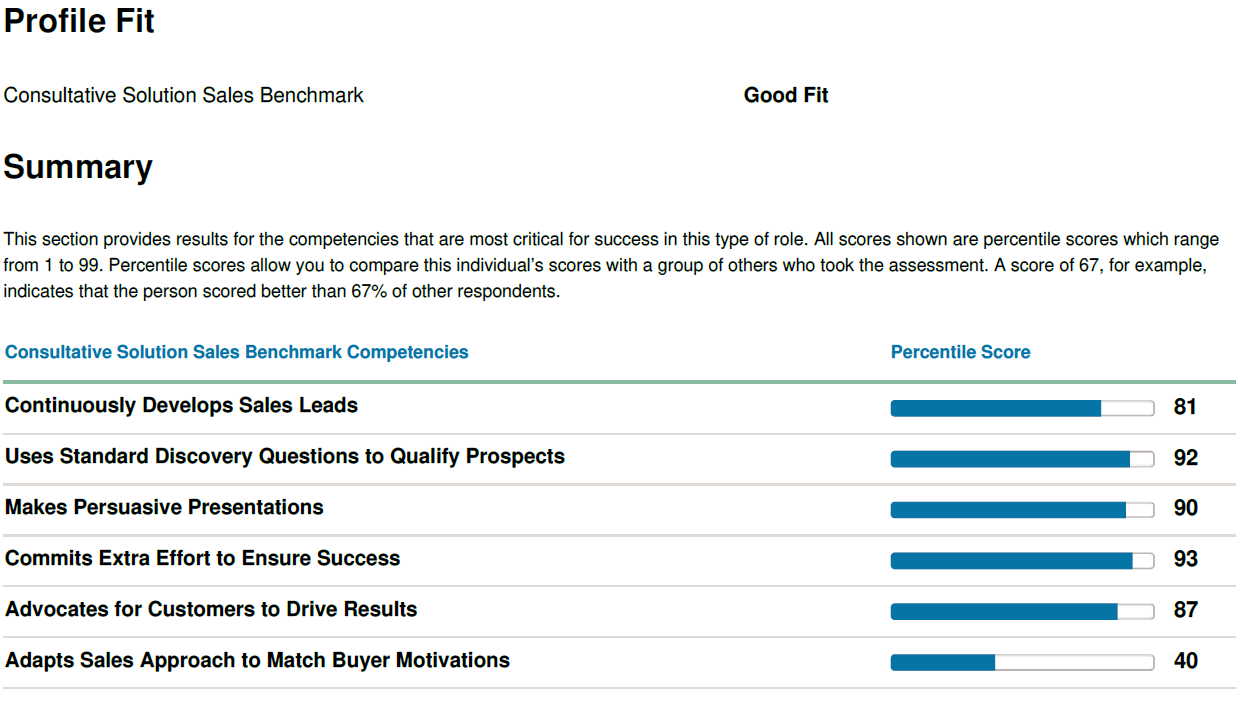The width and height of the screenshot is (1240, 706).
Task: Click the Percentile Score column header
Action: click(960, 352)
